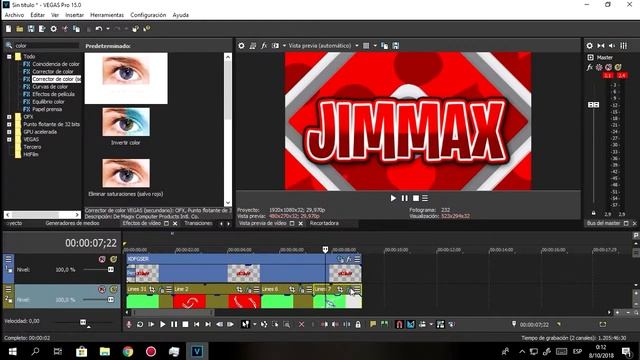Toggle automatic crossfades icon
This screenshot has width=640, height=360.
tap(411, 324)
